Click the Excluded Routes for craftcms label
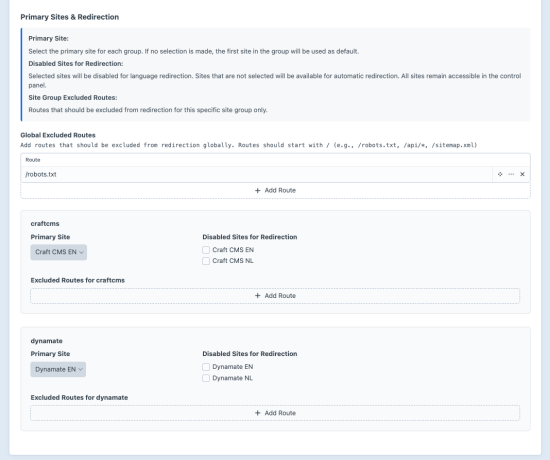Image resolution: width=550 pixels, height=460 pixels. tap(78, 280)
